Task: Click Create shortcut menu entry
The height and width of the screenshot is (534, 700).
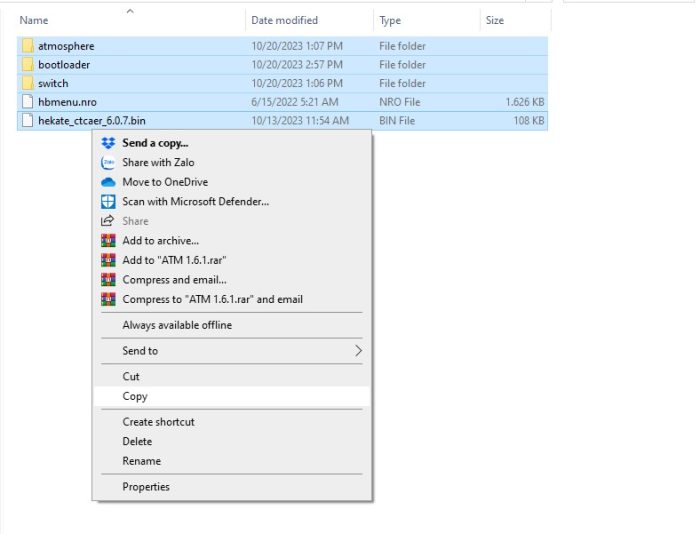Action: tap(158, 422)
